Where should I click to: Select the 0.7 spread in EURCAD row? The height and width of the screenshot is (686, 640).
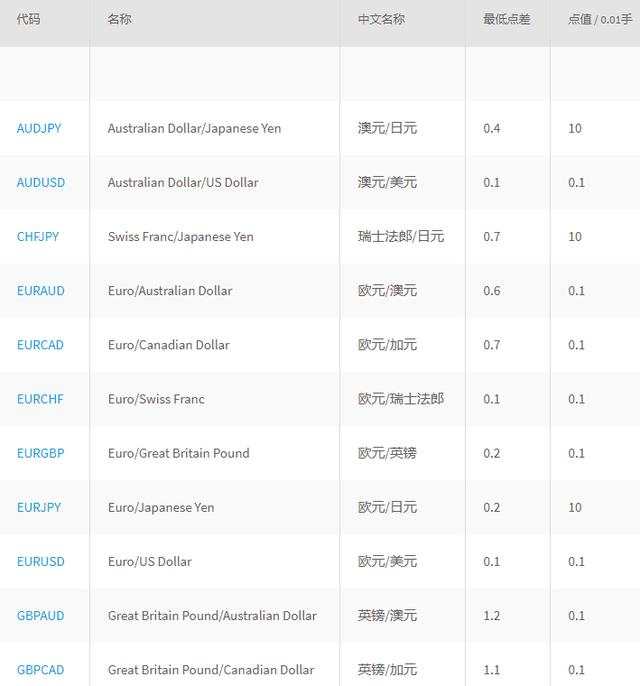[492, 345]
